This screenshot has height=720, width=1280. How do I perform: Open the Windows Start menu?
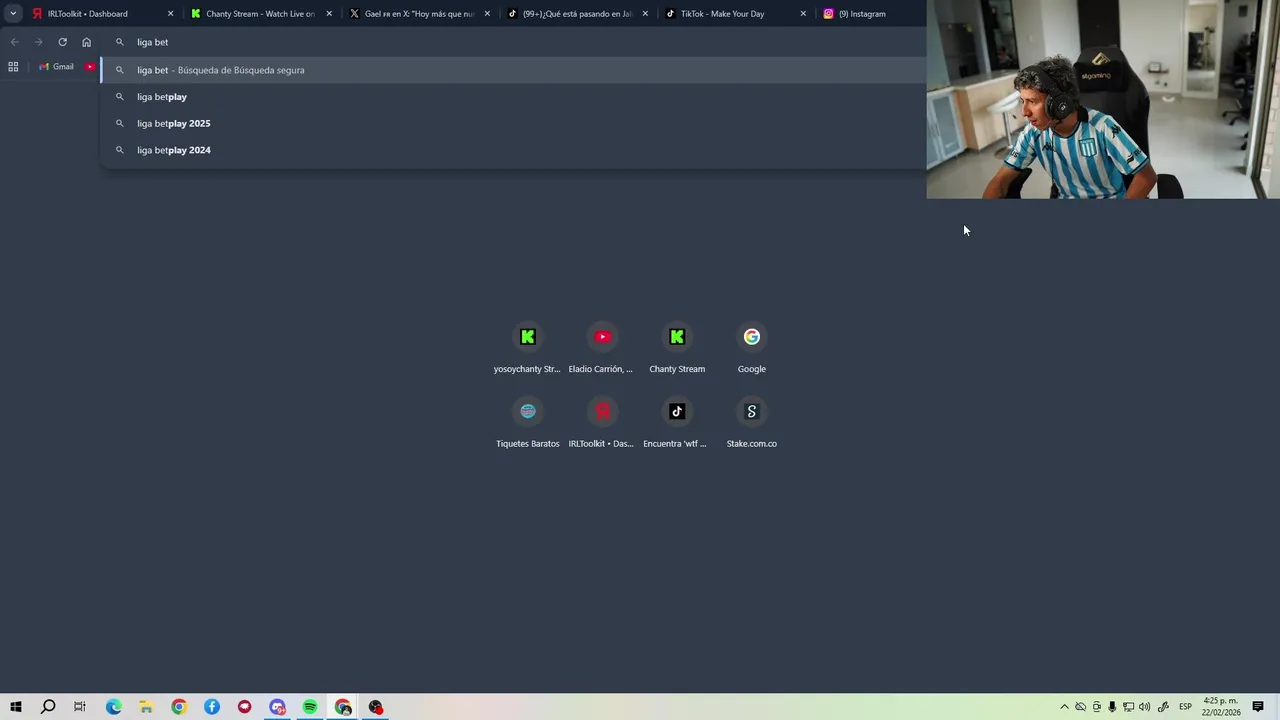click(16, 707)
